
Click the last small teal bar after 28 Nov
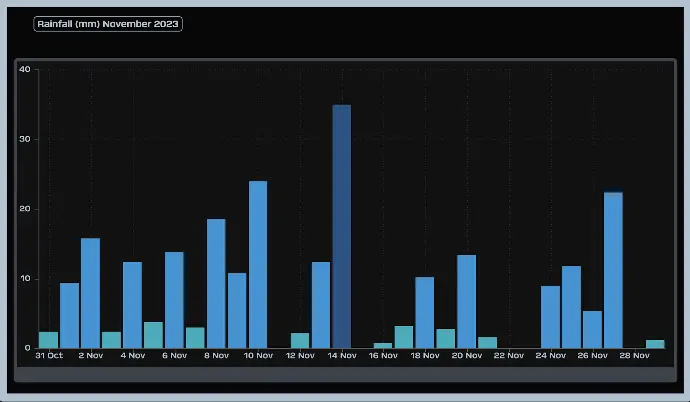[655, 344]
